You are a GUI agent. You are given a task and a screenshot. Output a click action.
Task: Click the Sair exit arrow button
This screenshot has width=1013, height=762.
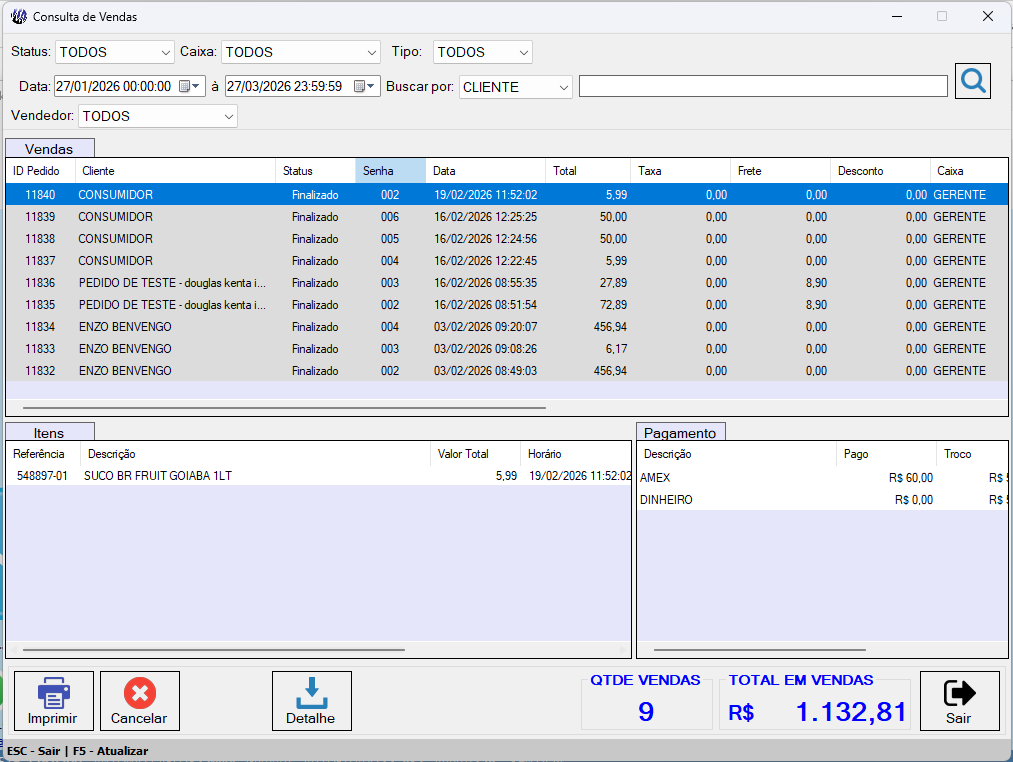[x=959, y=701]
